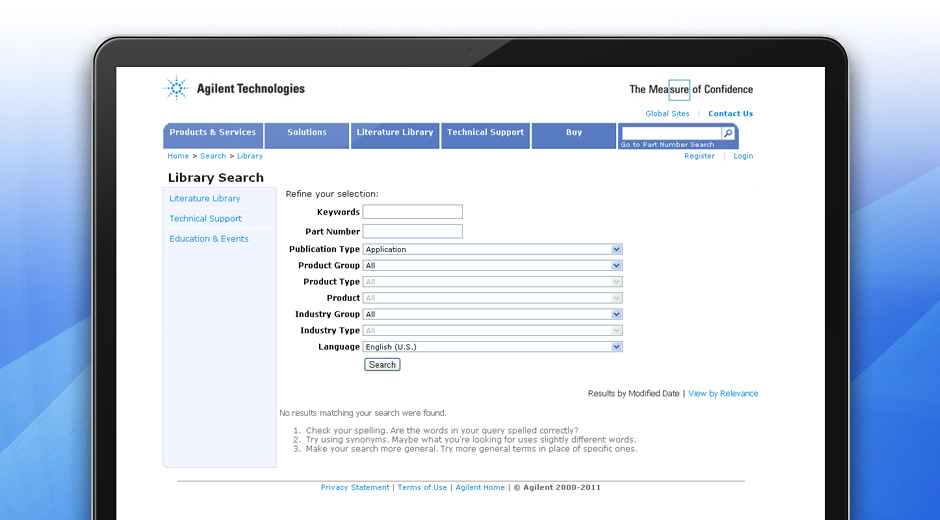The image size is (940, 520).
Task: Open the Publication Type dropdown
Action: 492,249
